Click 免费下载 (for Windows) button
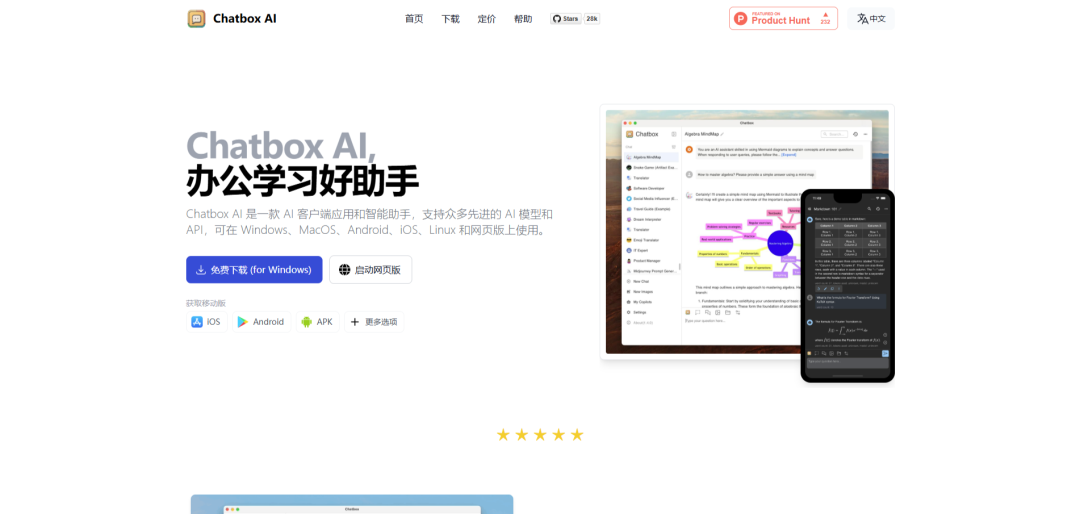 point(254,270)
